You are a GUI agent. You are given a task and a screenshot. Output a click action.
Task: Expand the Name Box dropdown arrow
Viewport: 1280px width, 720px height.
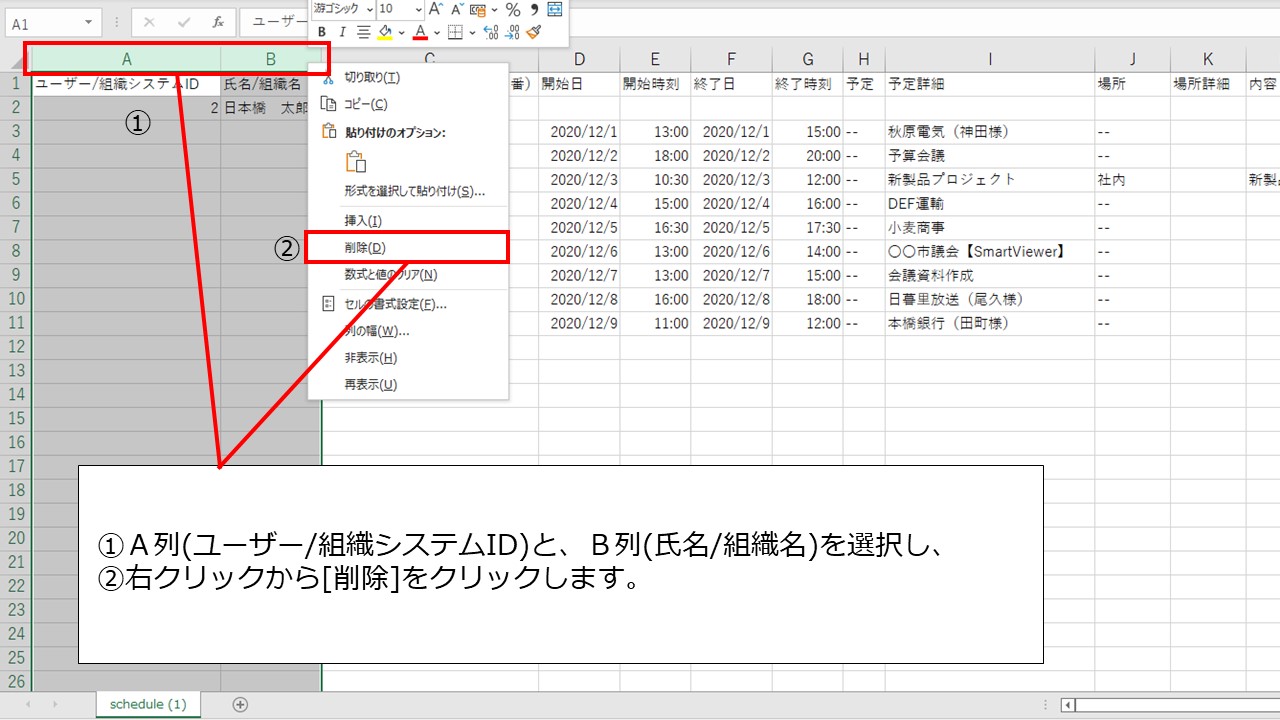(x=89, y=22)
